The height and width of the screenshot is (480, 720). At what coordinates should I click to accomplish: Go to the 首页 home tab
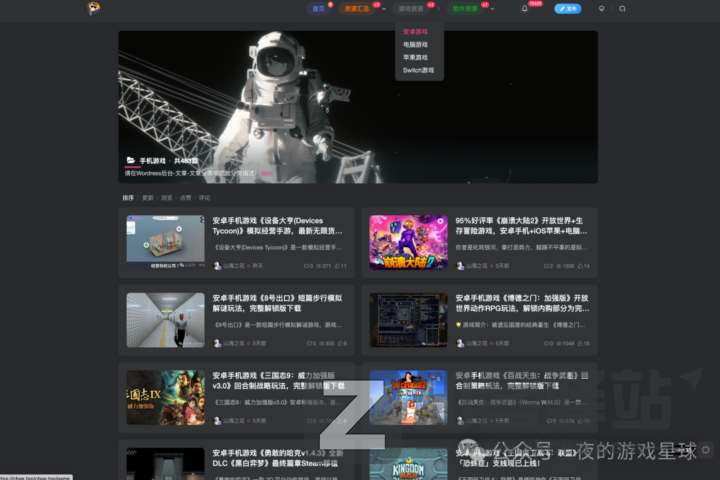coord(320,9)
